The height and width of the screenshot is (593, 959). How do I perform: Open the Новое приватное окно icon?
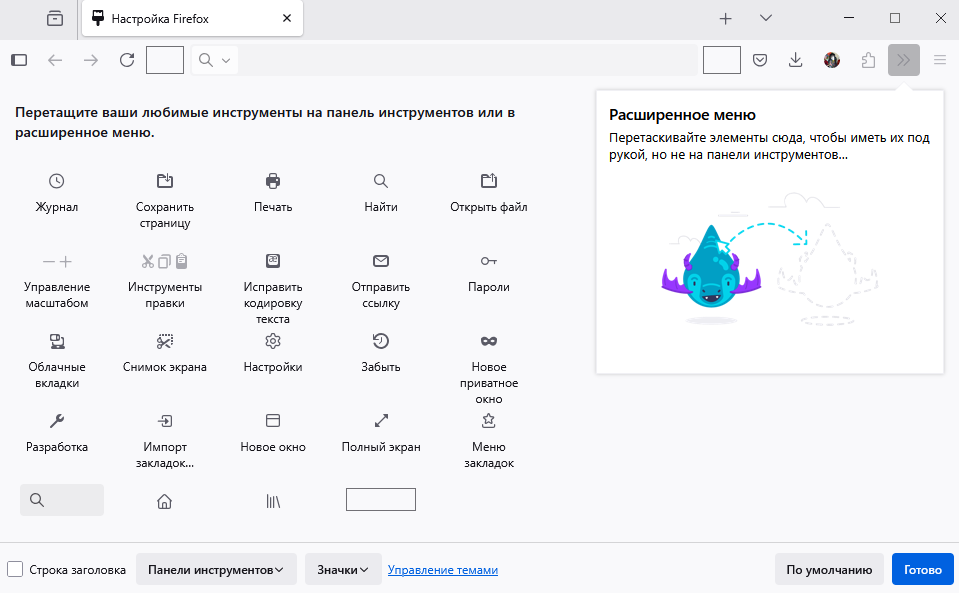(x=488, y=340)
